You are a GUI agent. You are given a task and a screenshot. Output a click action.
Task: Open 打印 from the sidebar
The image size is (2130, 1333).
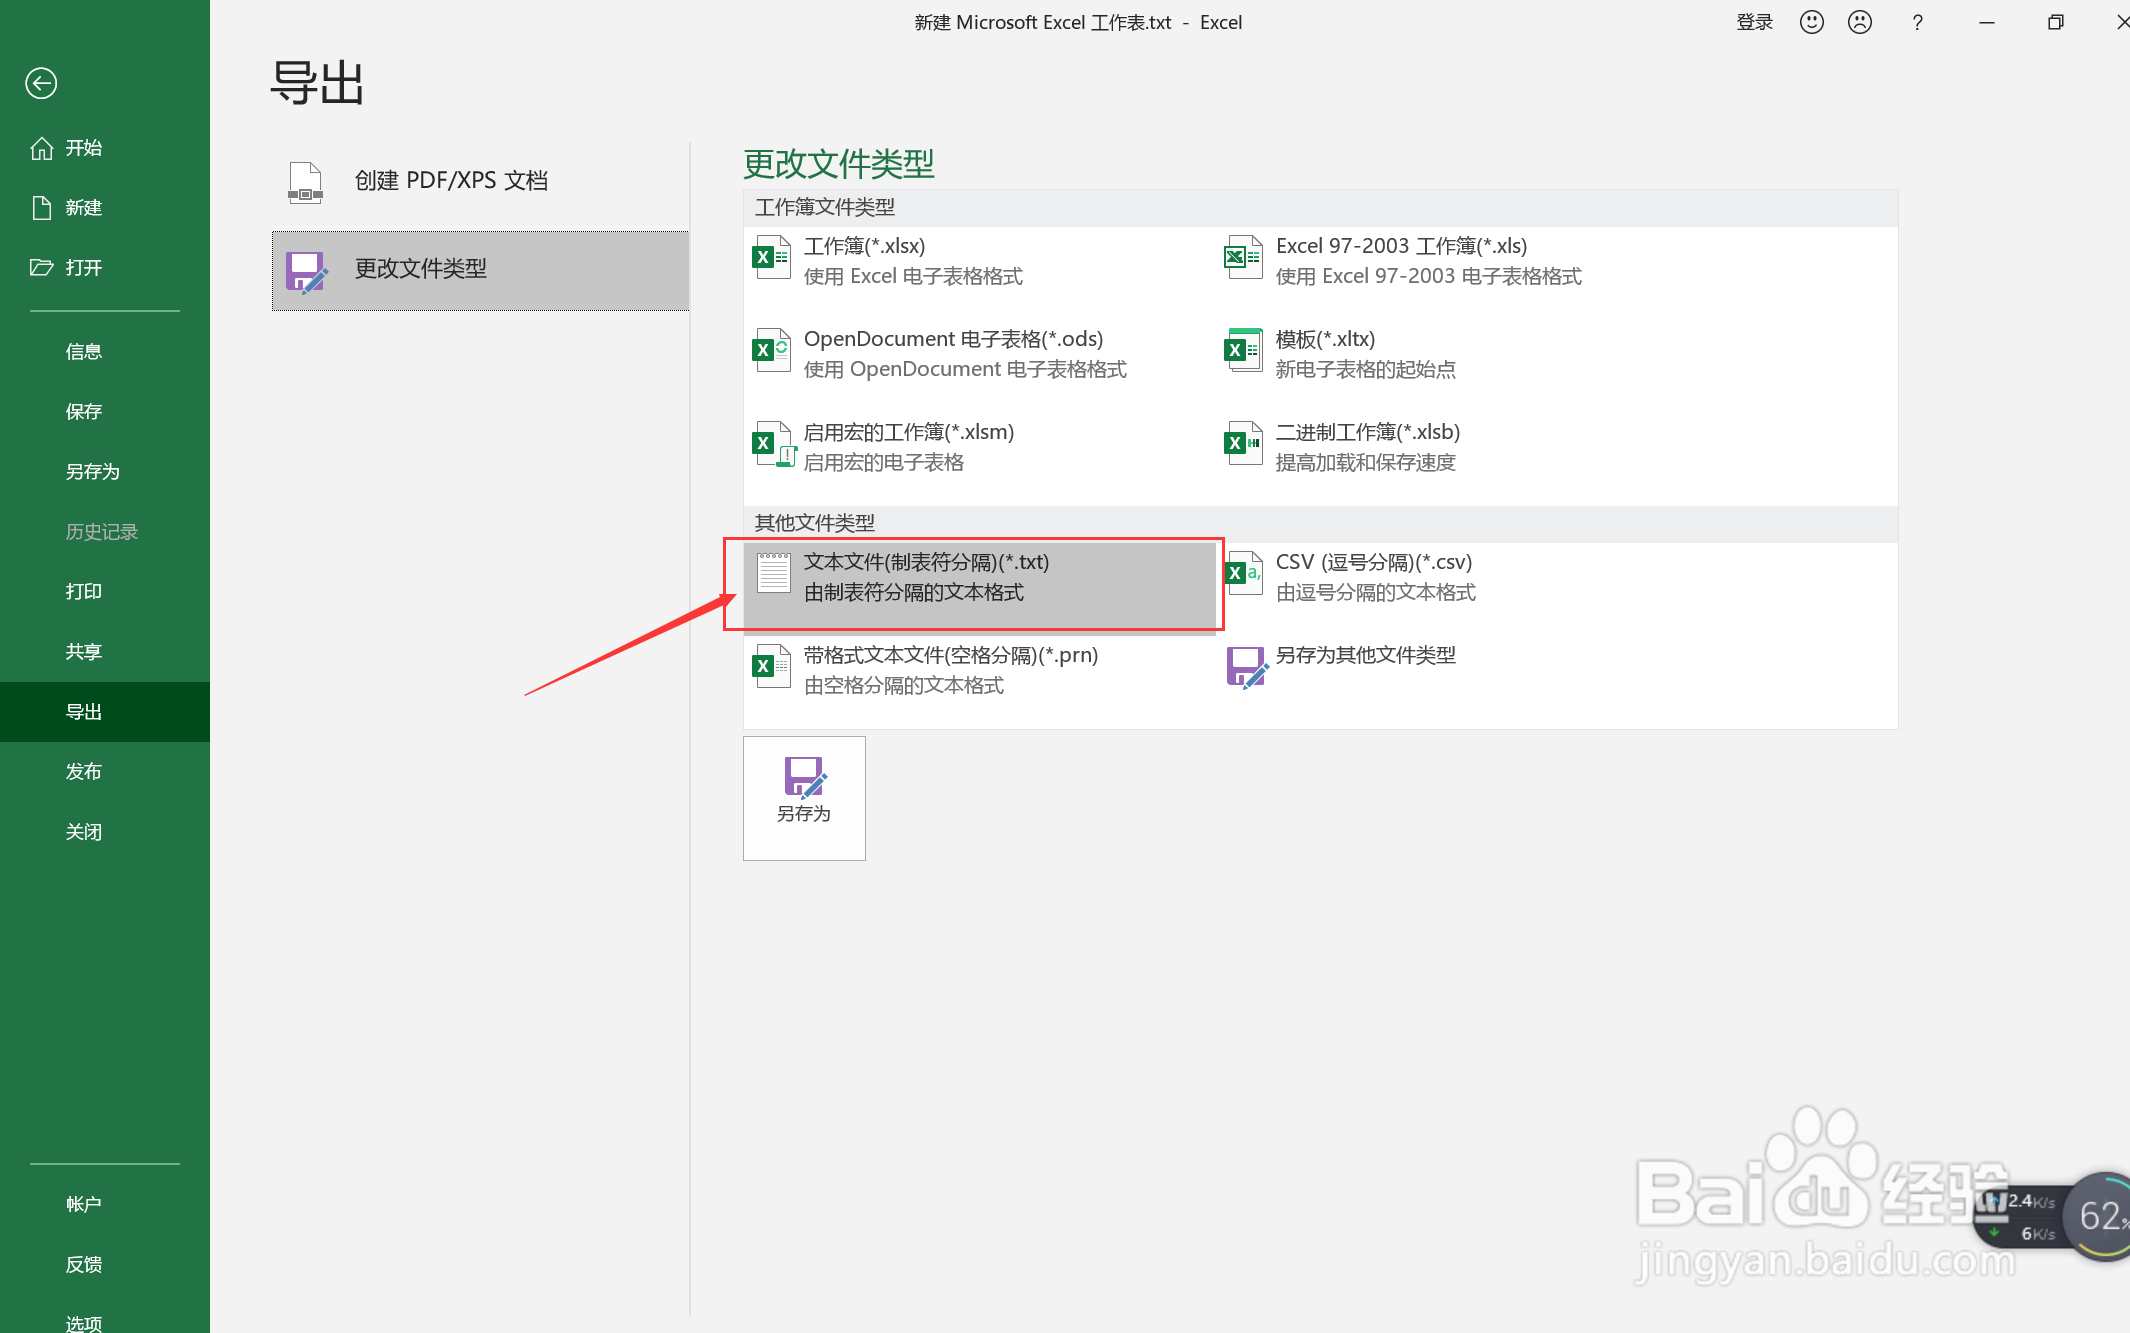click(x=83, y=591)
